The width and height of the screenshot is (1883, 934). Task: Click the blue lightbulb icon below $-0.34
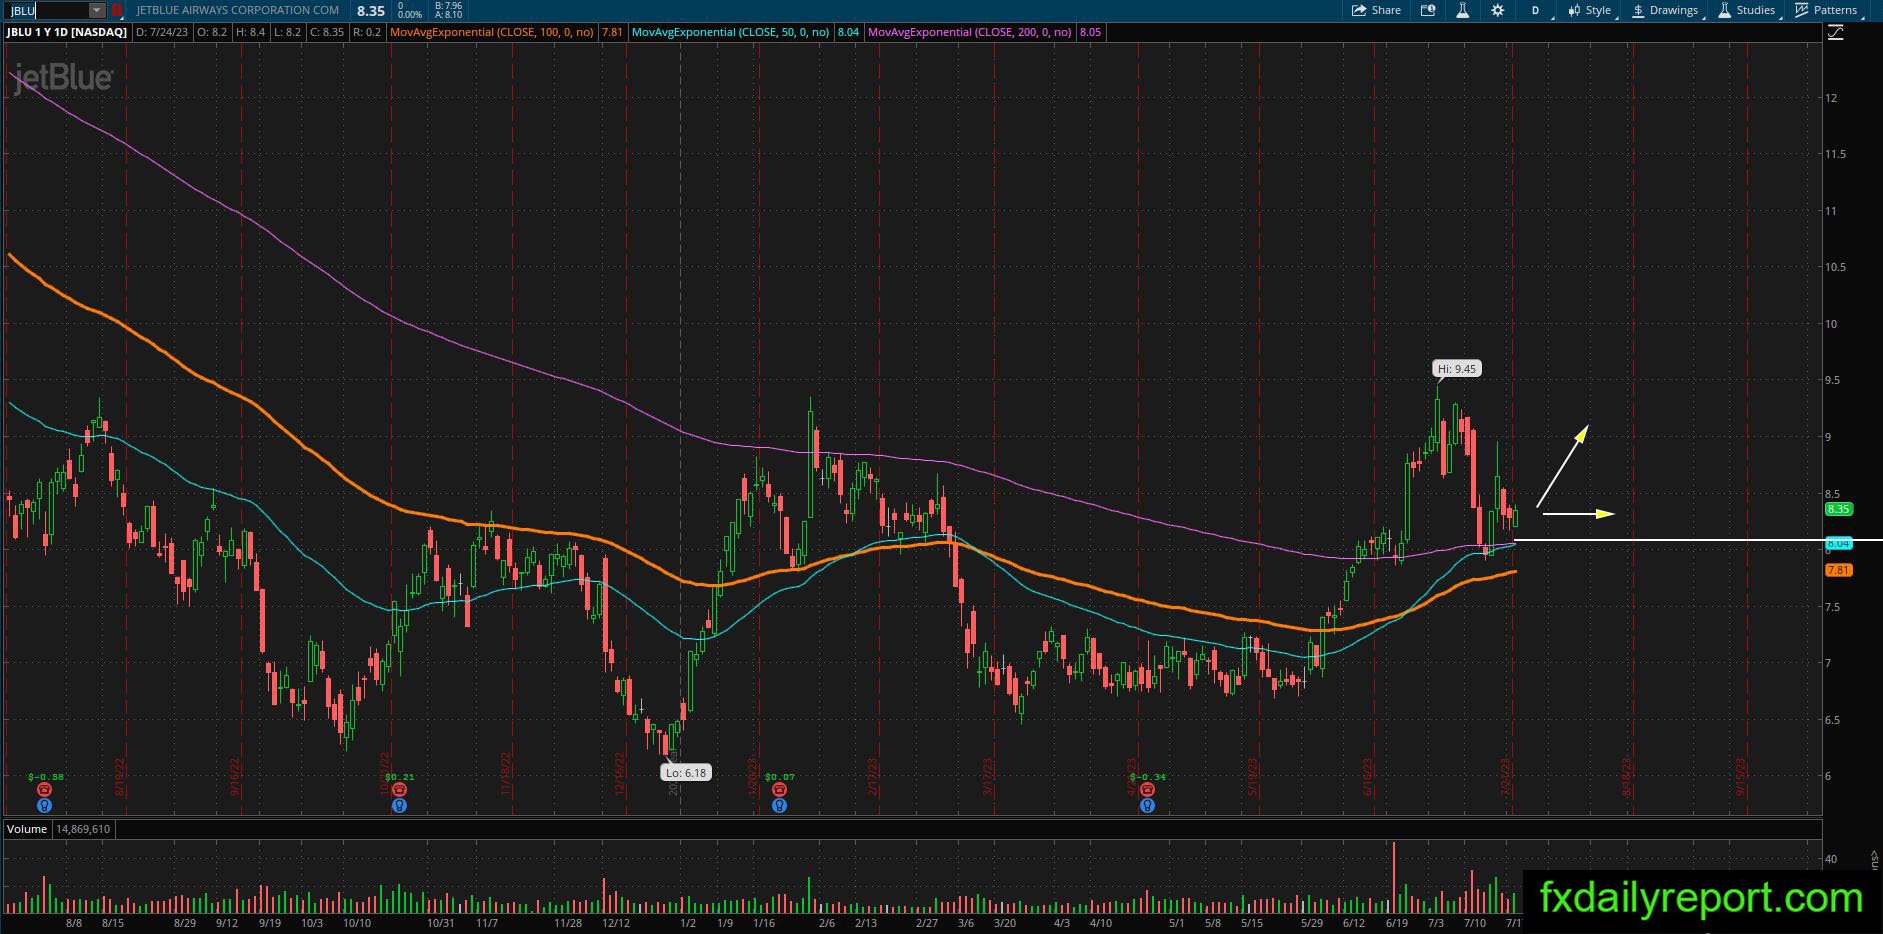(x=1147, y=805)
